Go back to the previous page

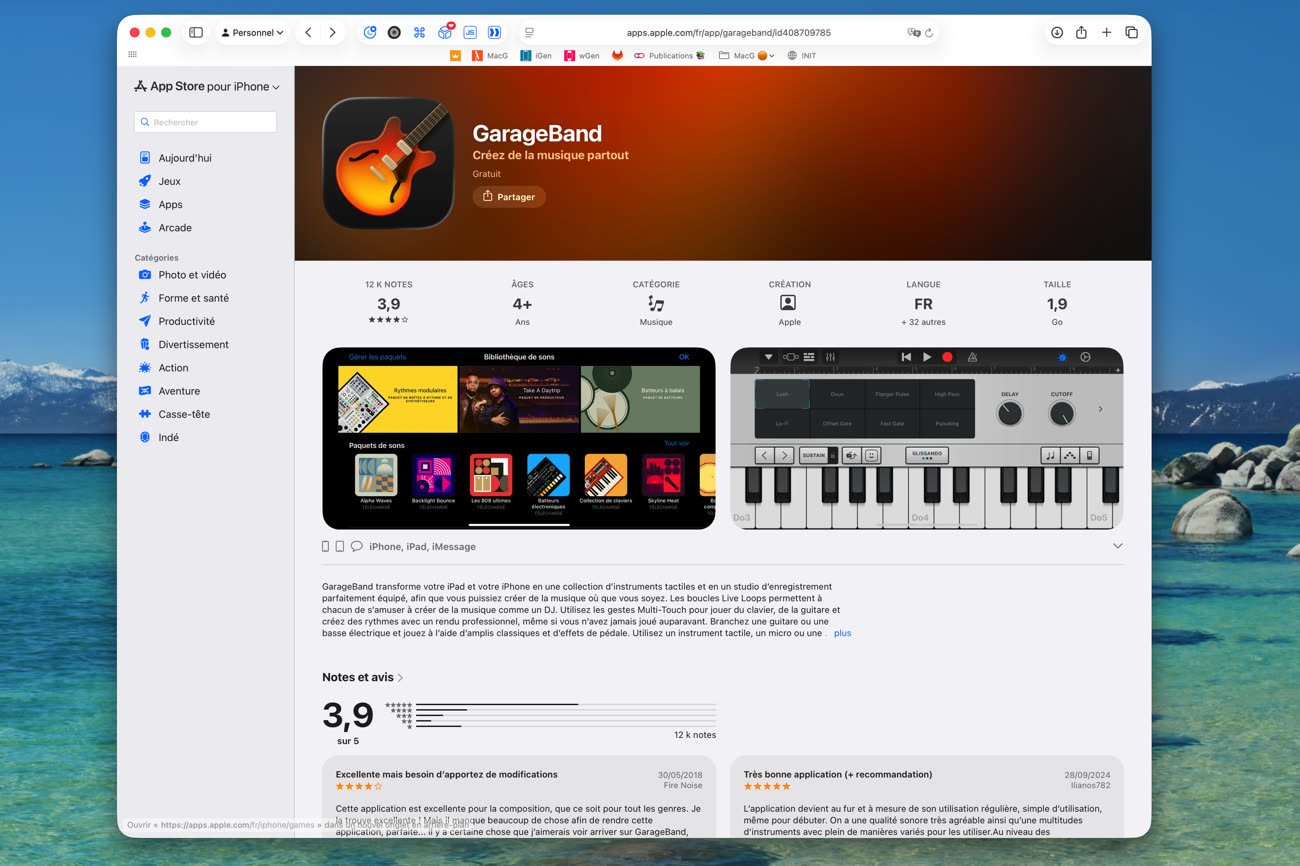coord(308,33)
